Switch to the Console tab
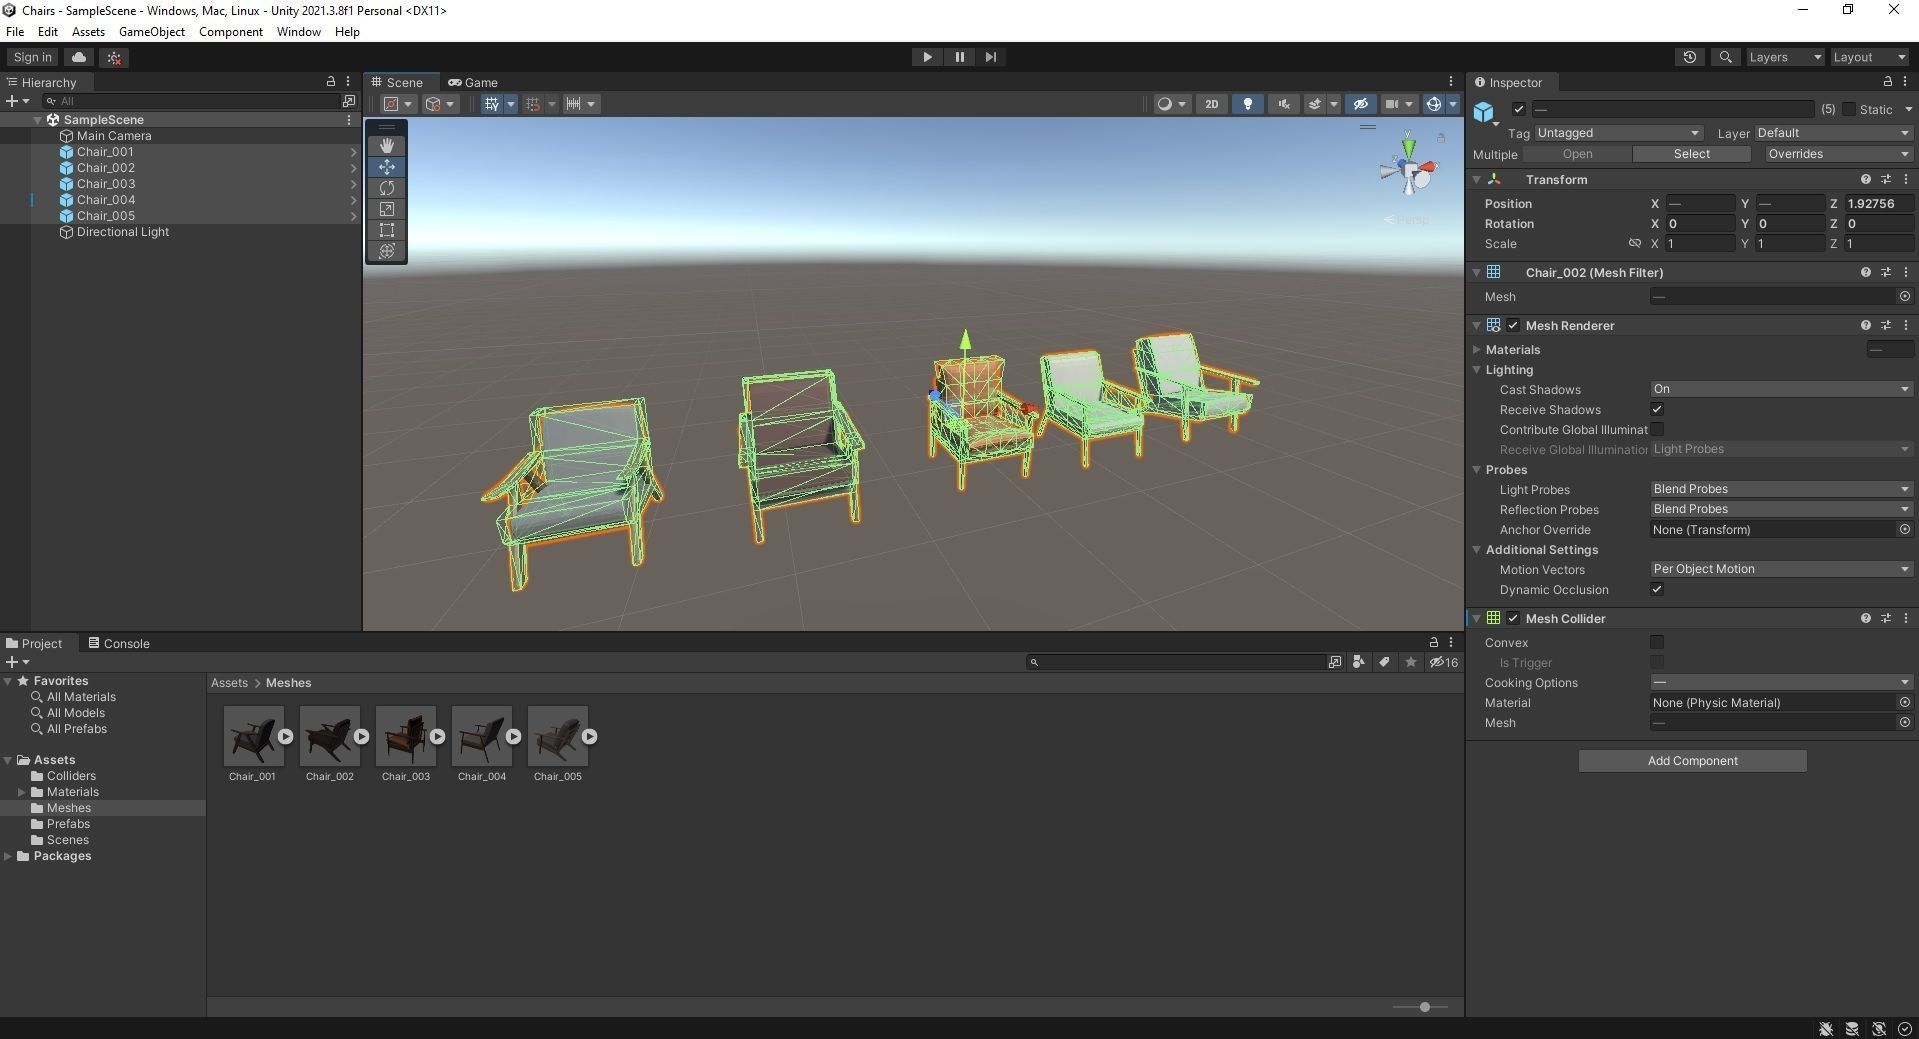Screen dimensions: 1919x1039 tap(119, 644)
